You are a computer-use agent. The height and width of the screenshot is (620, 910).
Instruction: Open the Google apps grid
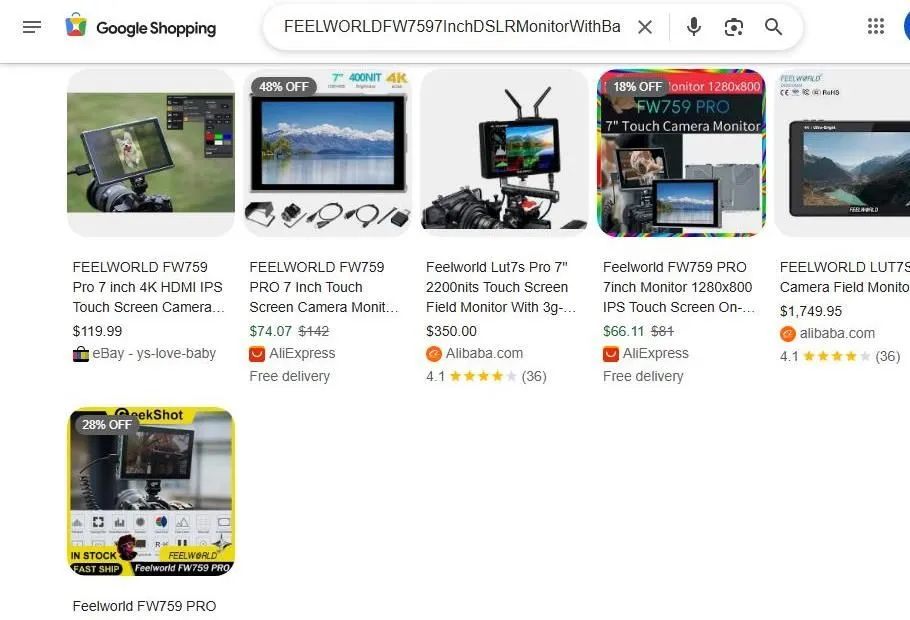875,26
